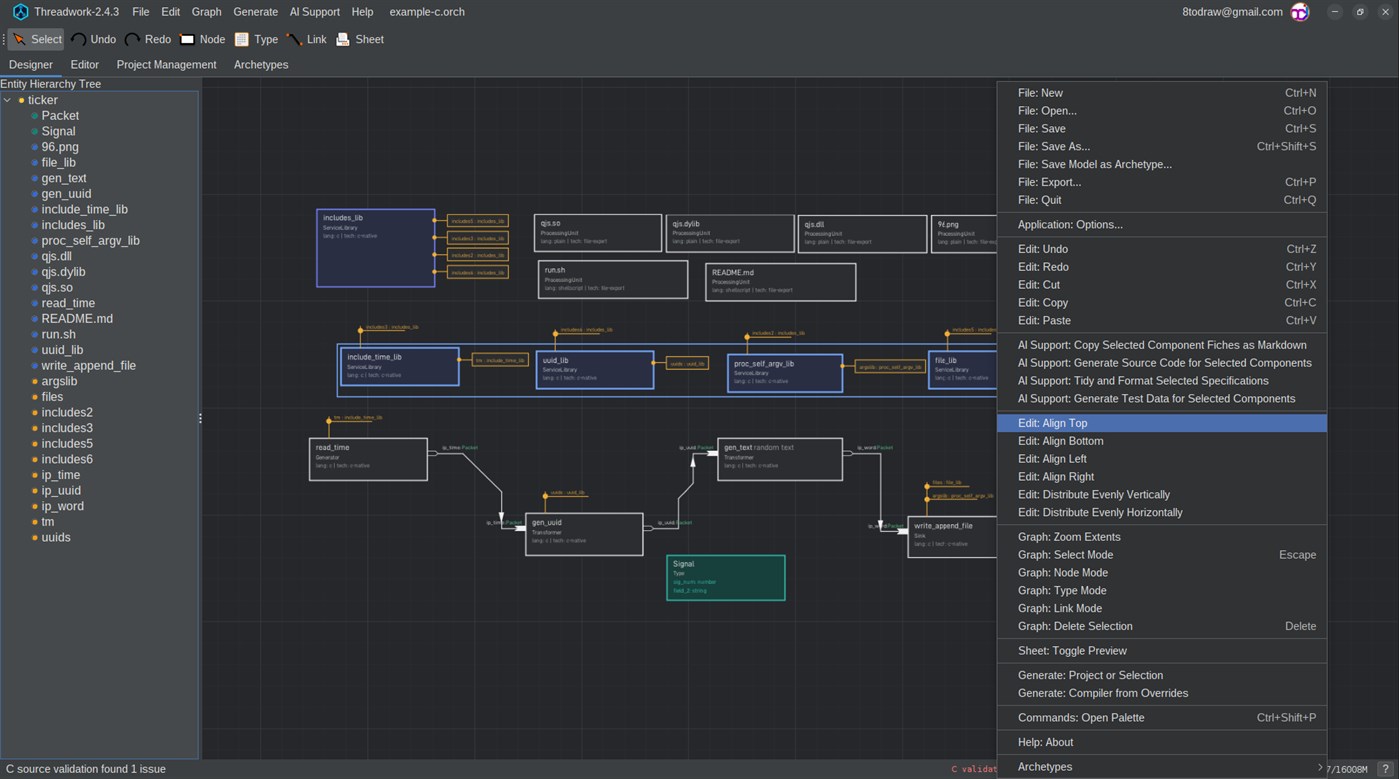Click the Undo toolbar icon
The width and height of the screenshot is (1399, 779).
78,39
